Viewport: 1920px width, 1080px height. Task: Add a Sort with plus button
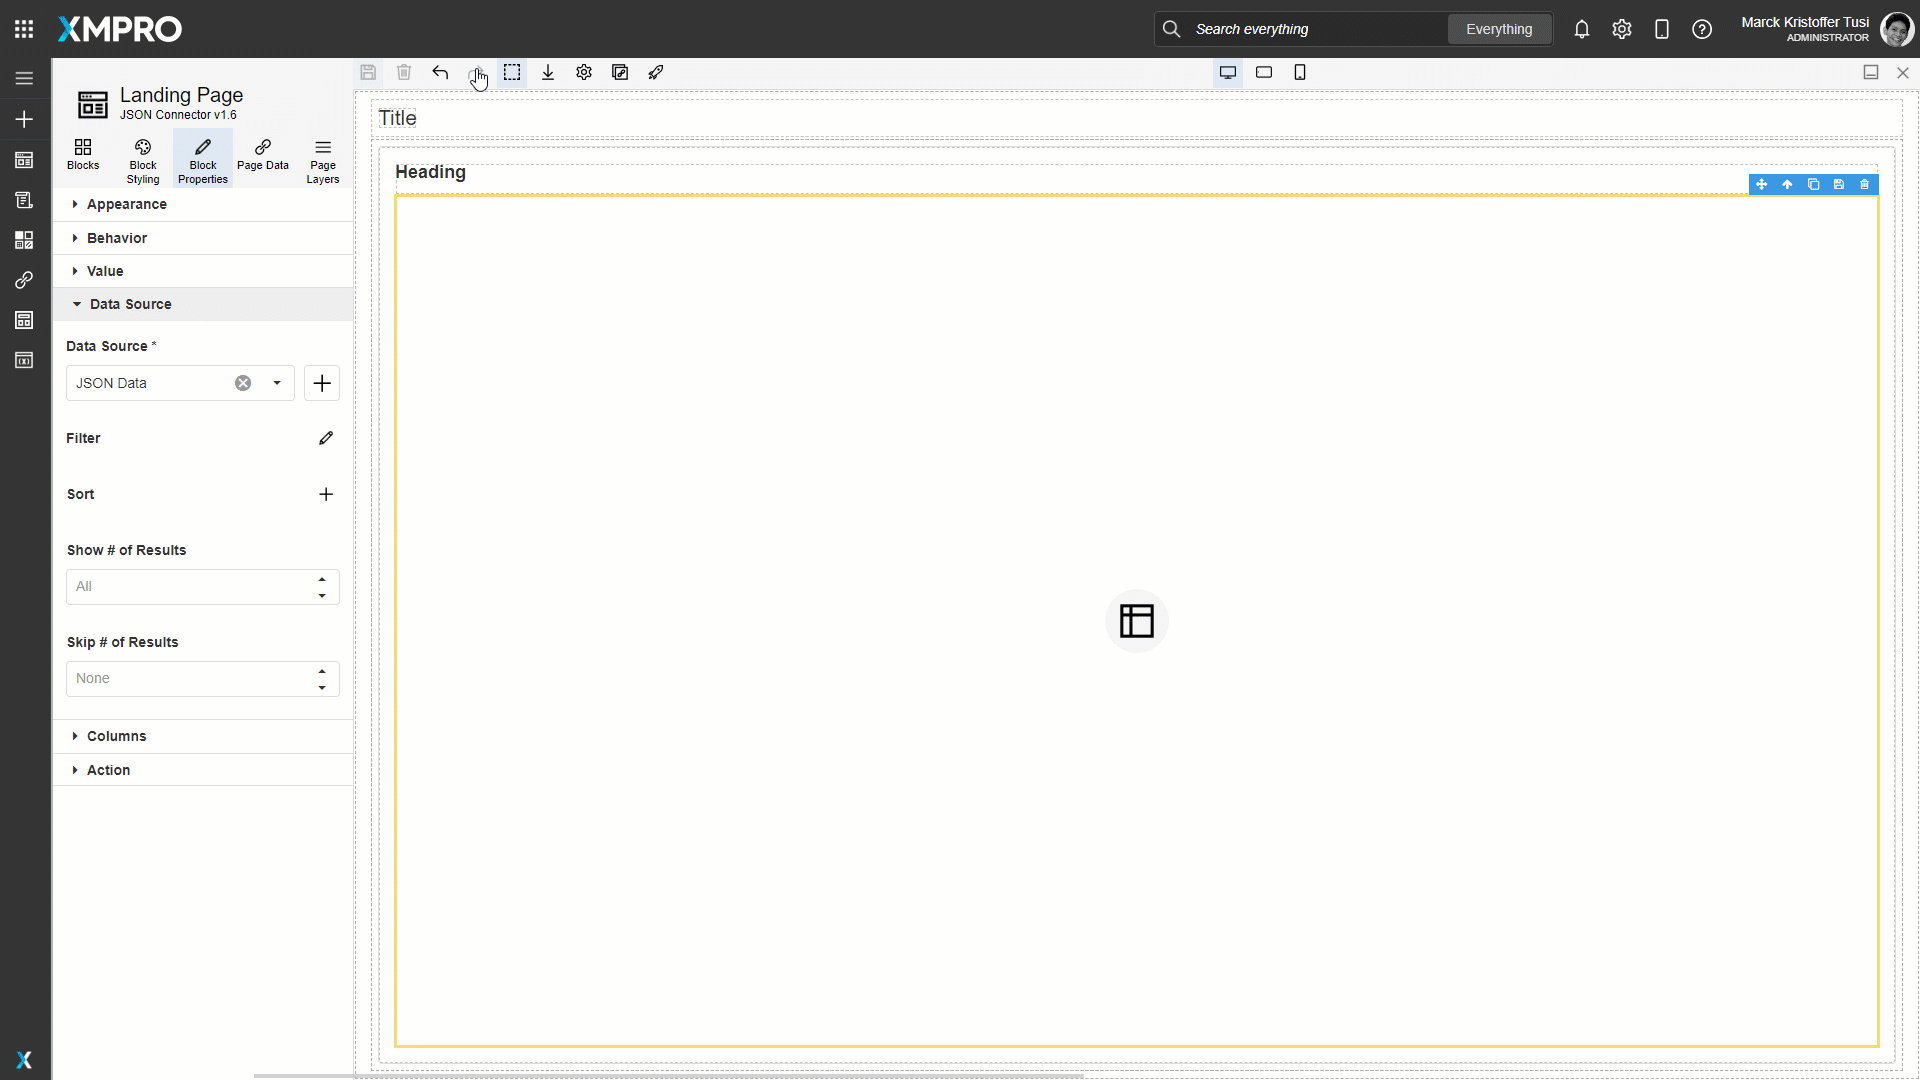click(x=326, y=494)
